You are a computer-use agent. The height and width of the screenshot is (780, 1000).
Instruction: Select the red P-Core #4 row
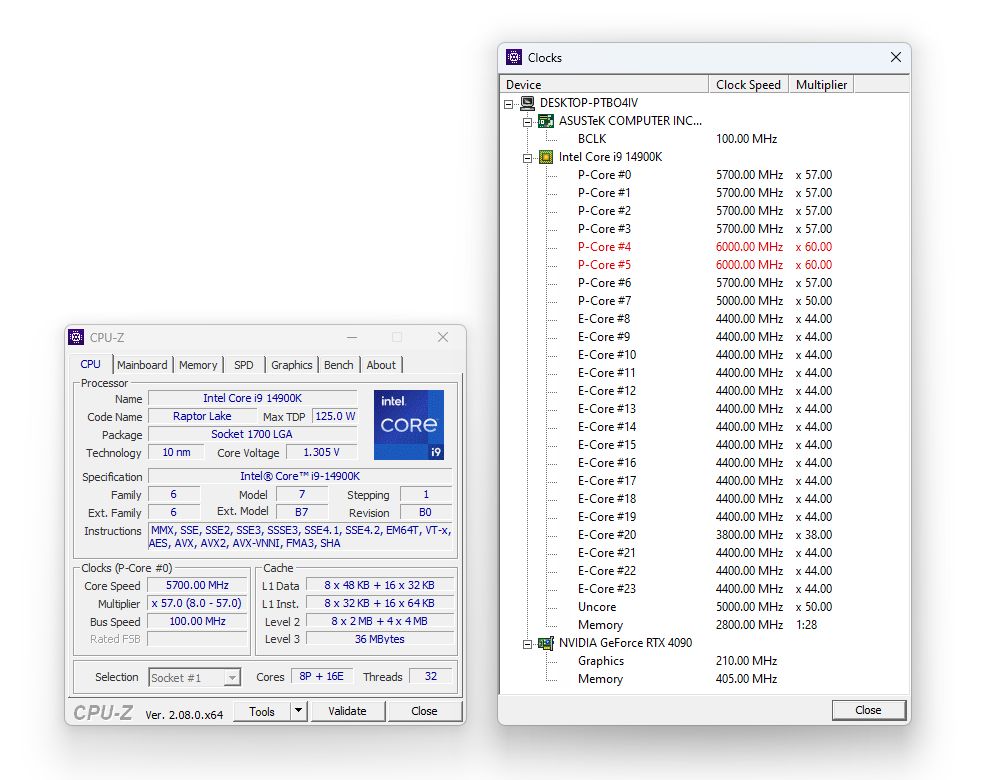[x=704, y=247]
